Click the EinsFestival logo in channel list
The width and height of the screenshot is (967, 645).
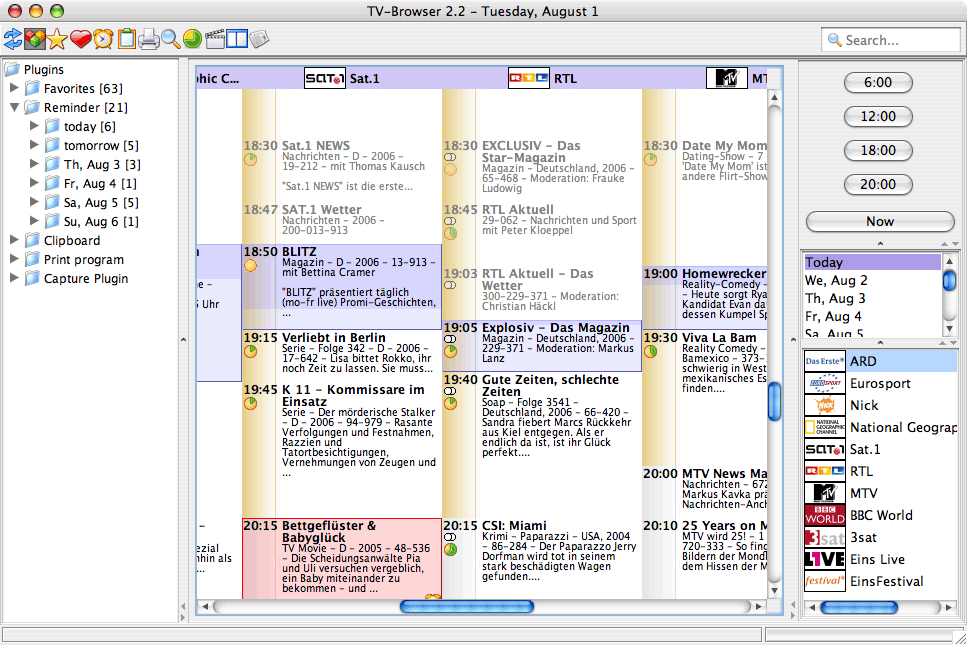[x=825, y=581]
